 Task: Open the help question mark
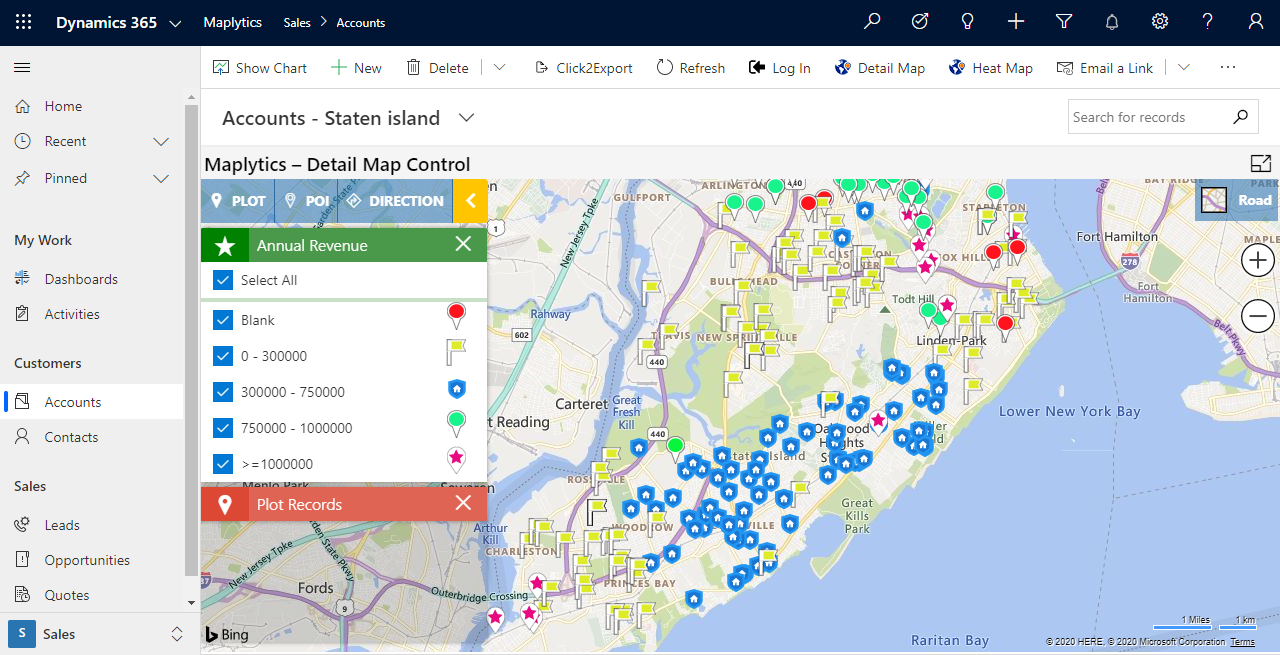[1208, 22]
